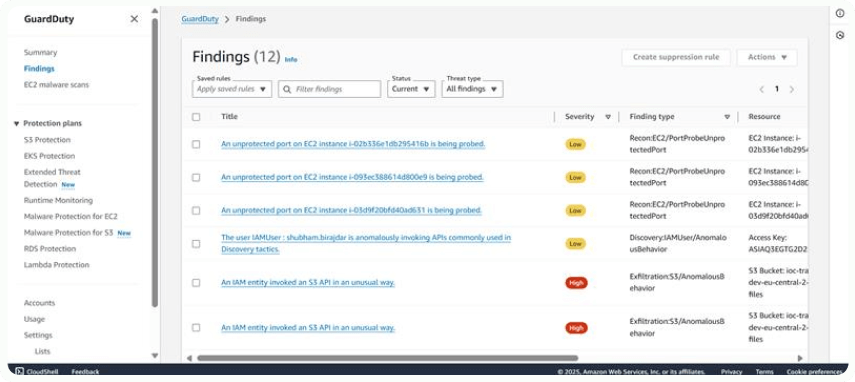Click the Feedback link in footer
Screen dimensions: 855x382
point(86,372)
